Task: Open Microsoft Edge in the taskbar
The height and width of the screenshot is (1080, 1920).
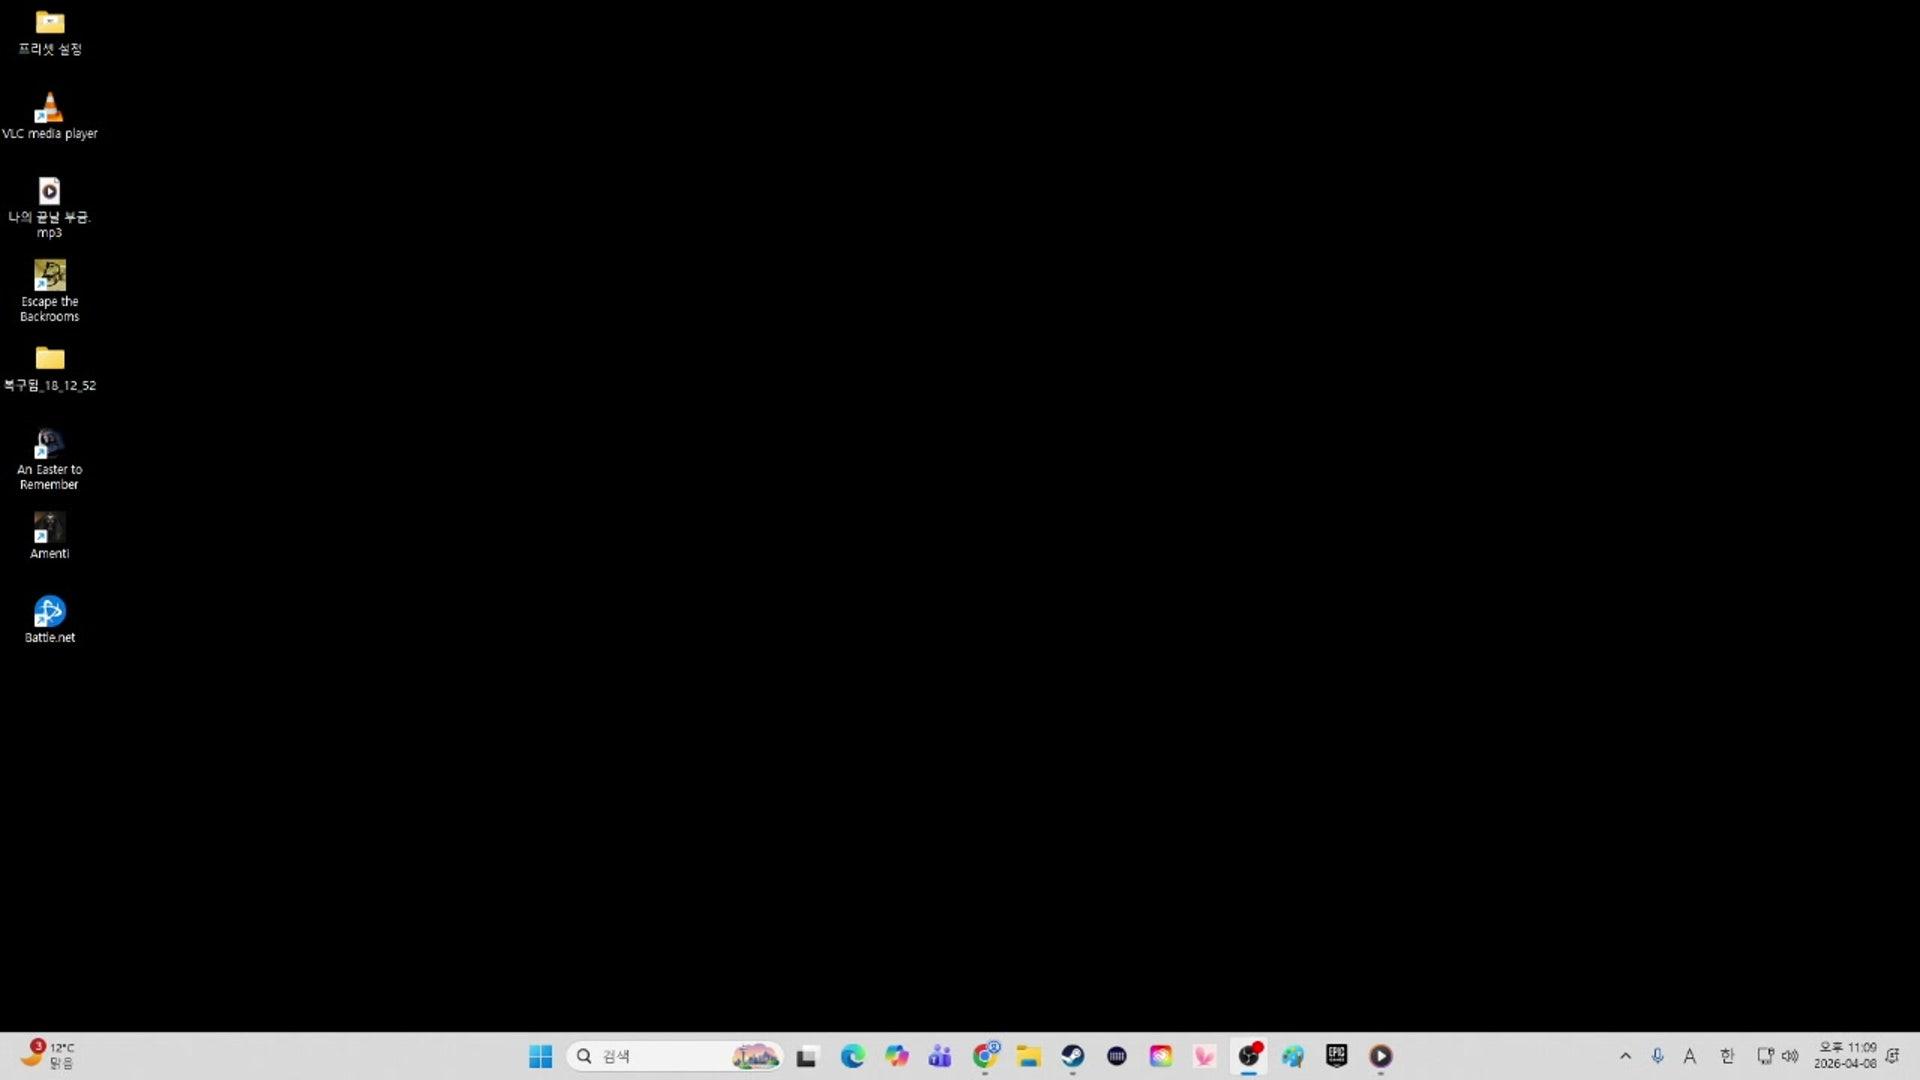Action: pyautogui.click(x=852, y=1056)
